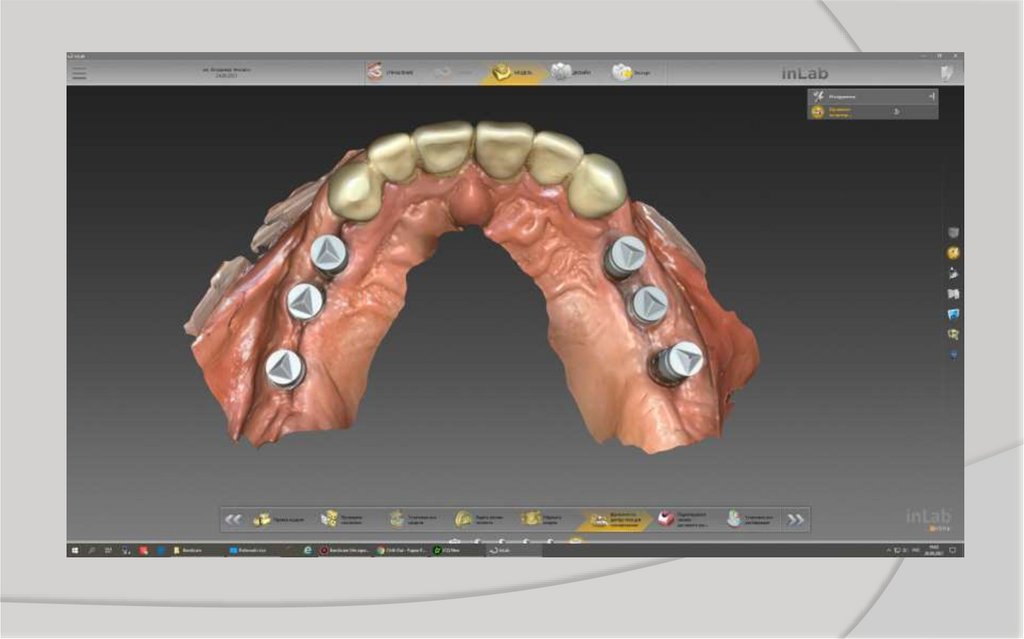
Task: Toggle the active yellow Tools side palette icon
Action: tap(953, 253)
